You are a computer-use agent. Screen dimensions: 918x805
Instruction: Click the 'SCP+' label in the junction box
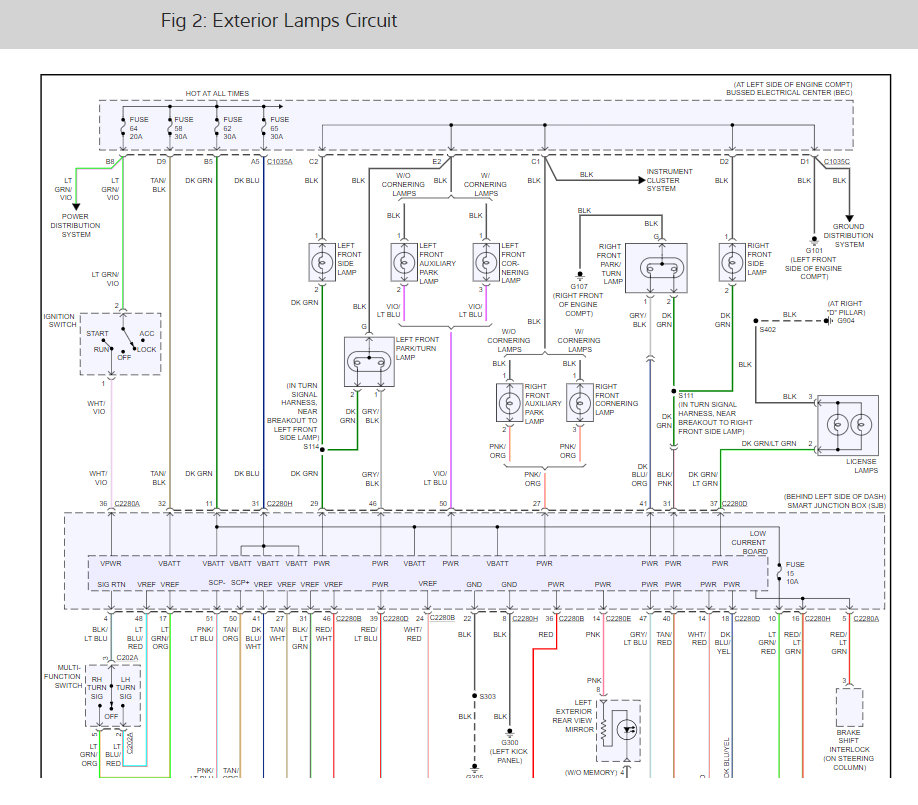(240, 583)
